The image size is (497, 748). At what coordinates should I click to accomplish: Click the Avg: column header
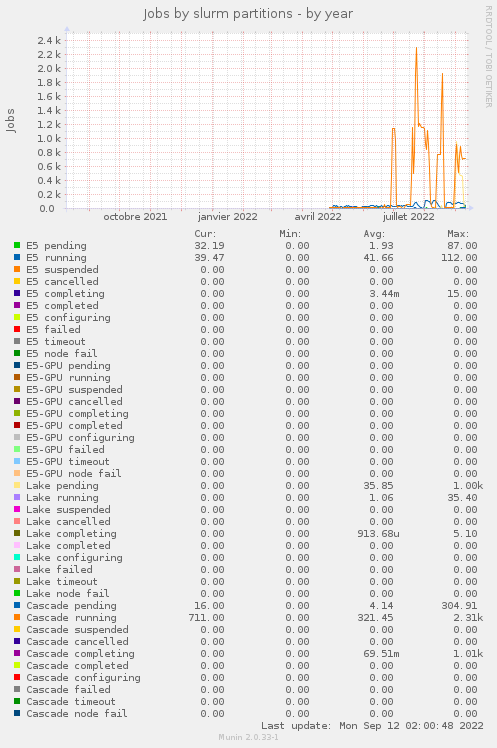tap(374, 234)
